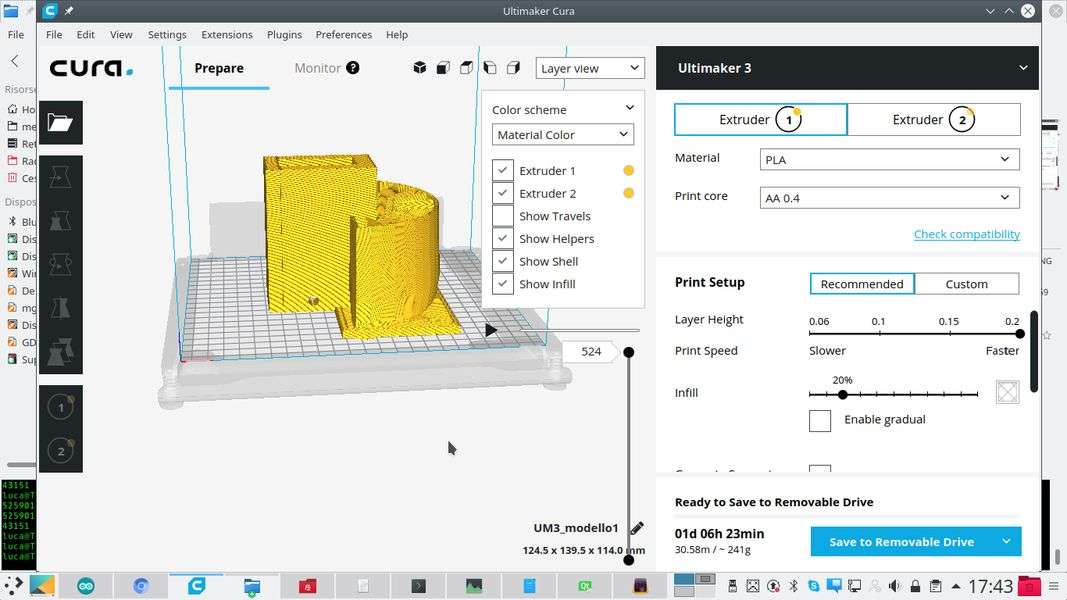The image size is (1067, 600).
Task: Tick the Enable gradual infill checkbox
Action: [820, 420]
